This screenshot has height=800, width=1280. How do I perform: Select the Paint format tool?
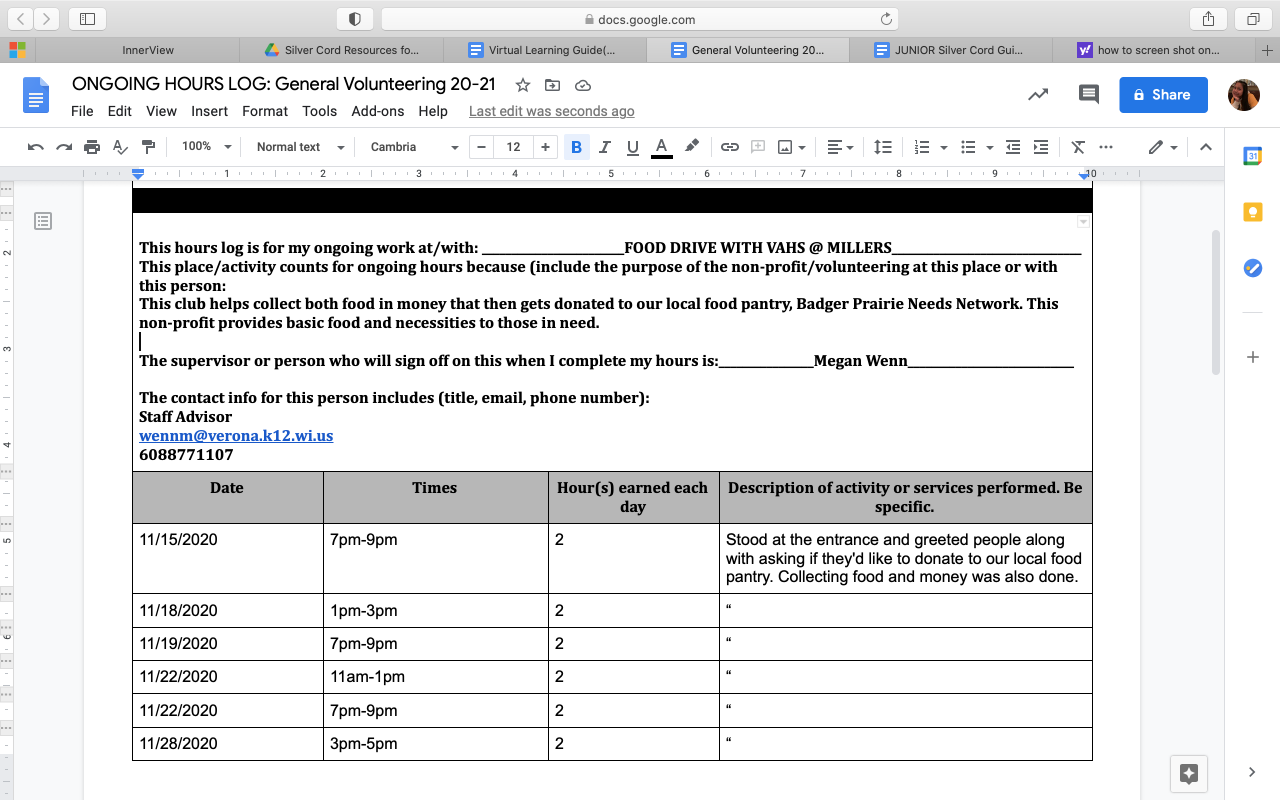click(x=149, y=147)
